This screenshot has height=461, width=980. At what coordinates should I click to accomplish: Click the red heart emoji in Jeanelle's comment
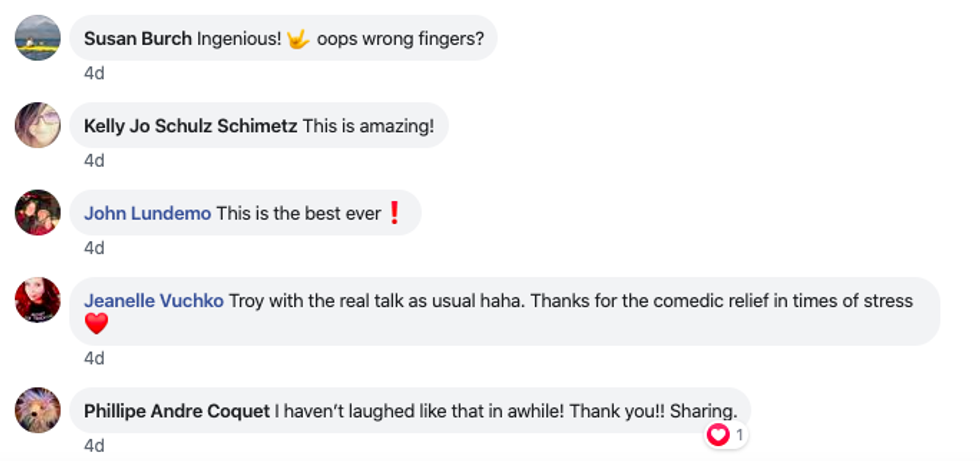pyautogui.click(x=96, y=324)
